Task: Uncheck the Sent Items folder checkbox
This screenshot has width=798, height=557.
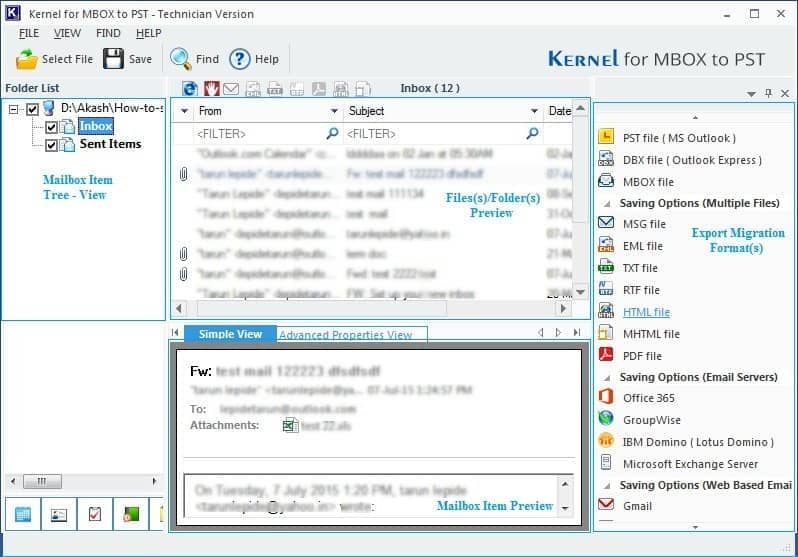Action: point(51,145)
